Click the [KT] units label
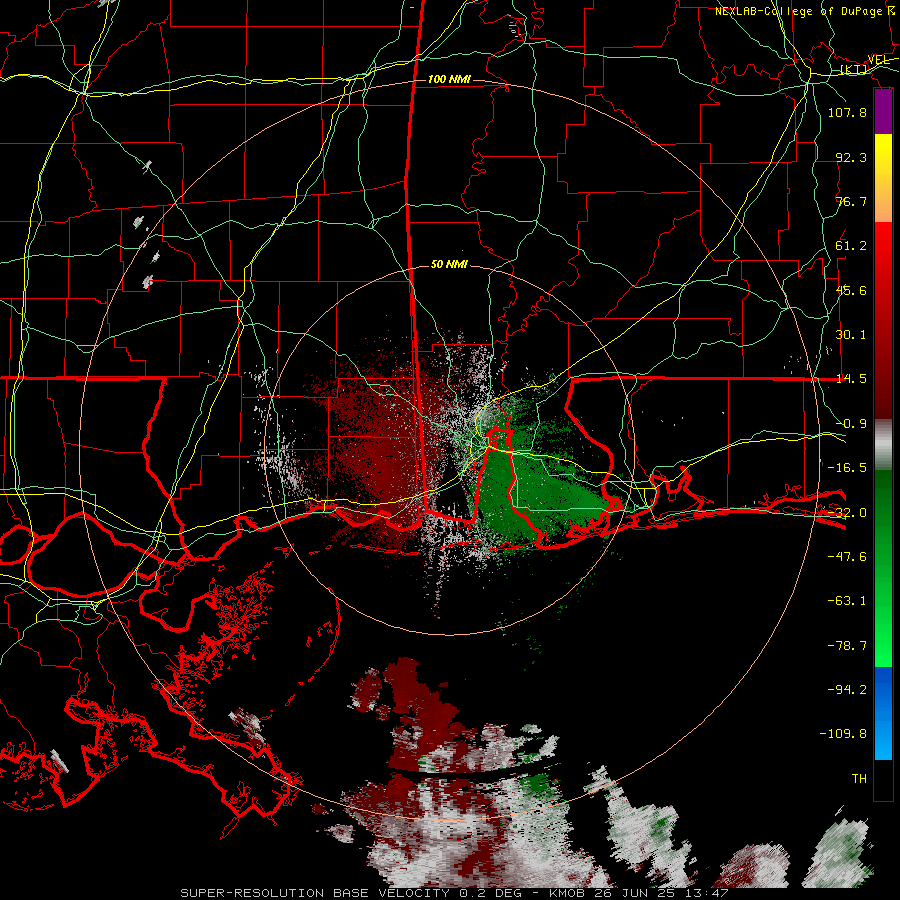 pos(854,69)
